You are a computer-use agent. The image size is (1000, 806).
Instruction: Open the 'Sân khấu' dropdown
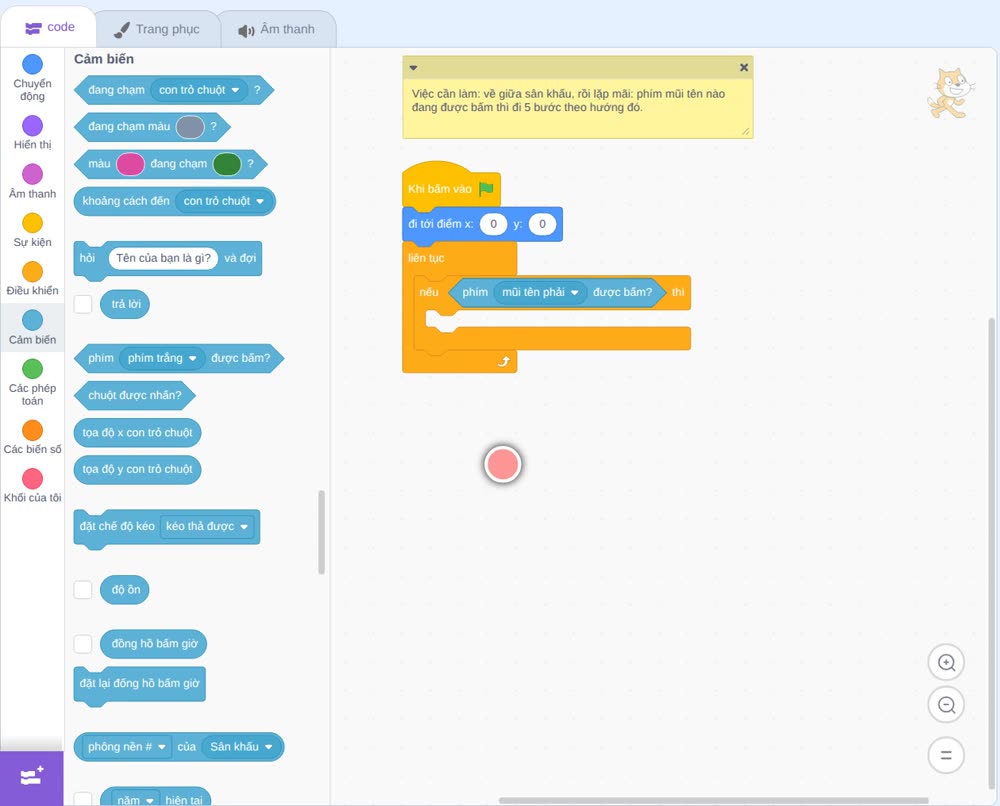(x=241, y=747)
